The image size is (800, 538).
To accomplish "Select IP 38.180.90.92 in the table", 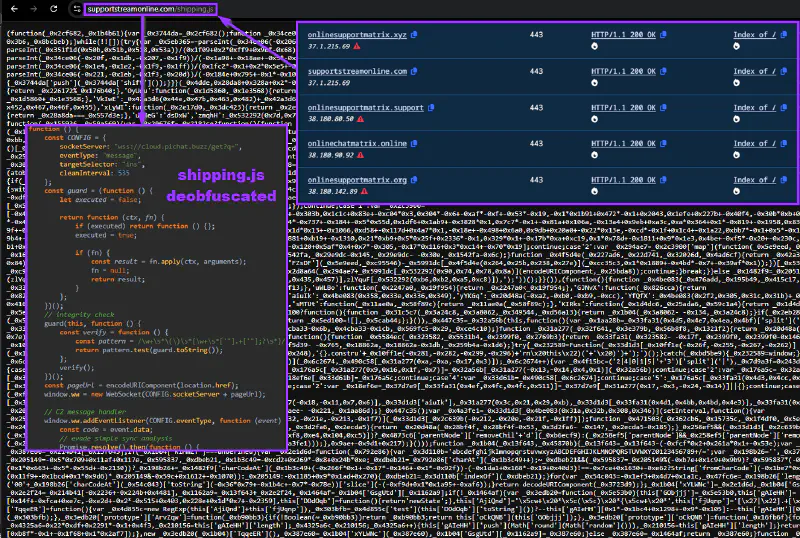I will pos(331,155).
